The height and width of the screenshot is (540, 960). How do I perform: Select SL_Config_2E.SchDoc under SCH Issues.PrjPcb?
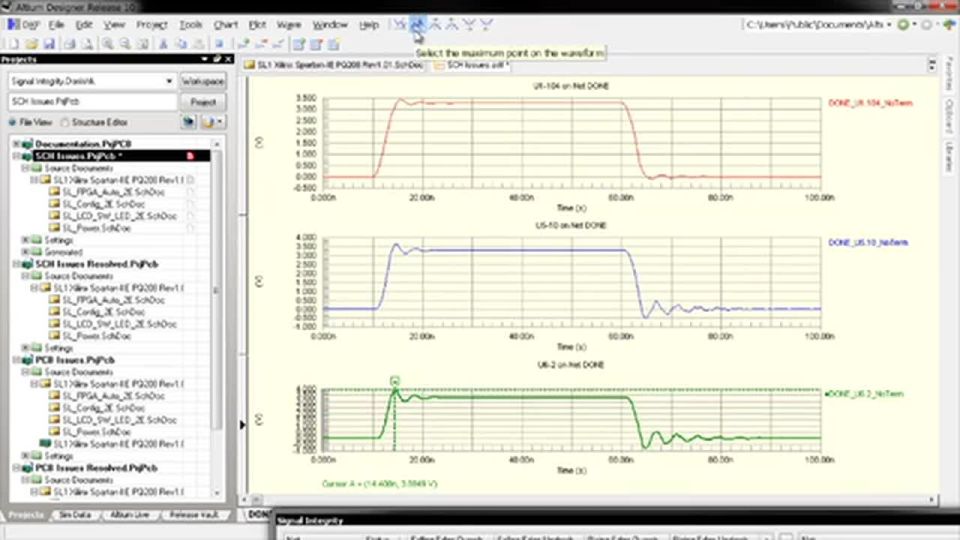103,204
